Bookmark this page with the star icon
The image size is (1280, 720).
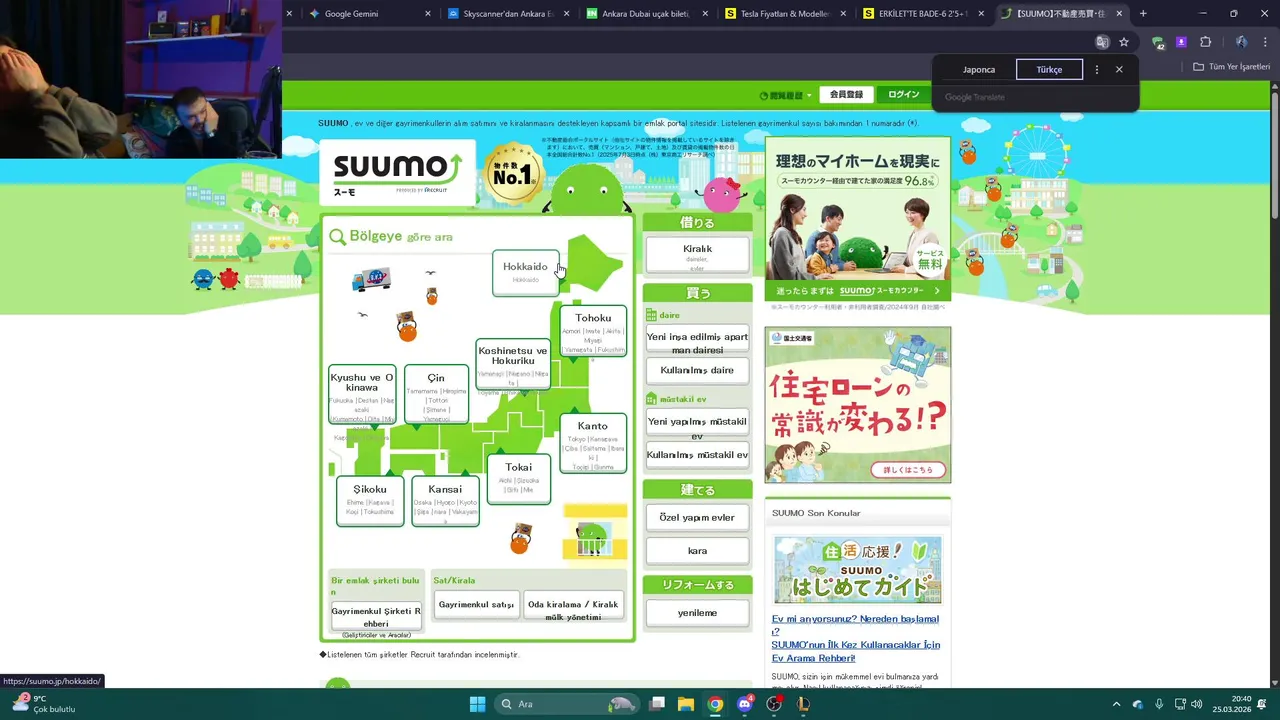click(x=1124, y=42)
